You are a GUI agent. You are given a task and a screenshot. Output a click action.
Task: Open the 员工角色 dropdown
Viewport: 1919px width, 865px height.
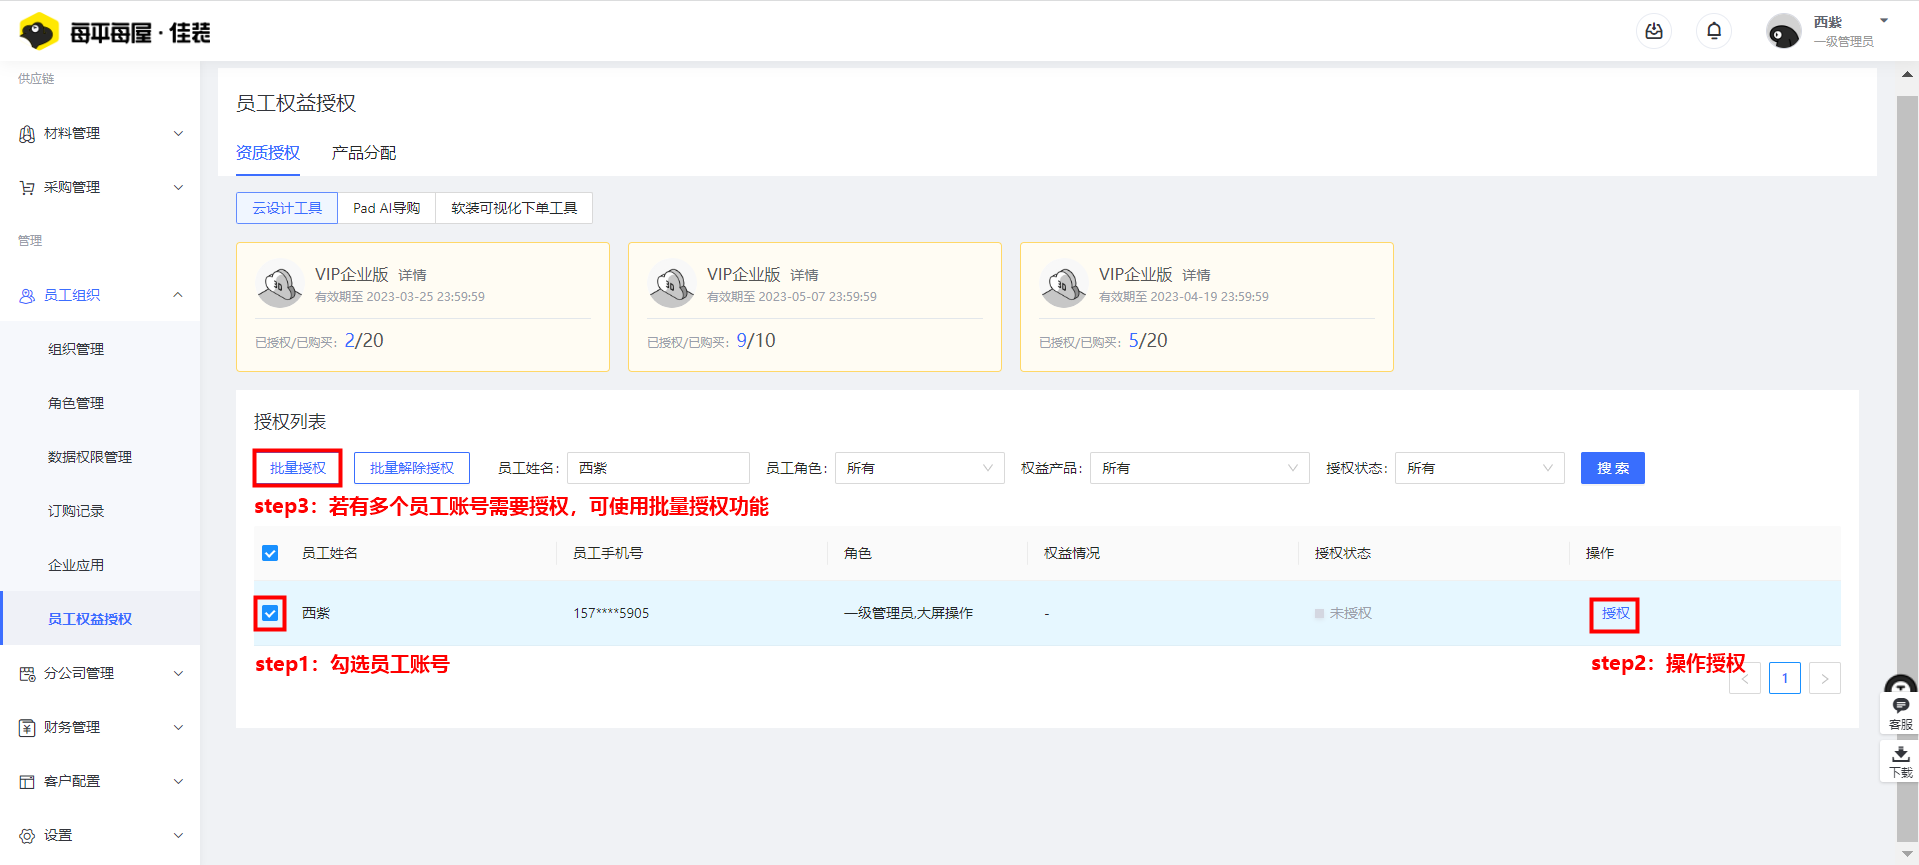point(919,468)
